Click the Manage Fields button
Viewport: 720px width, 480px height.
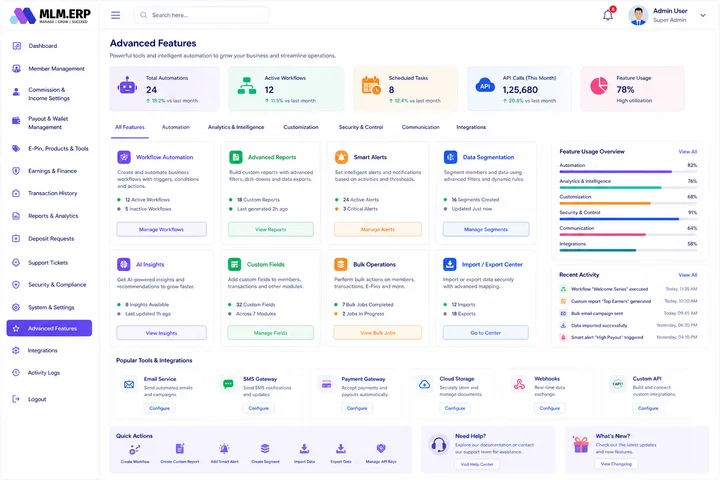click(x=270, y=333)
